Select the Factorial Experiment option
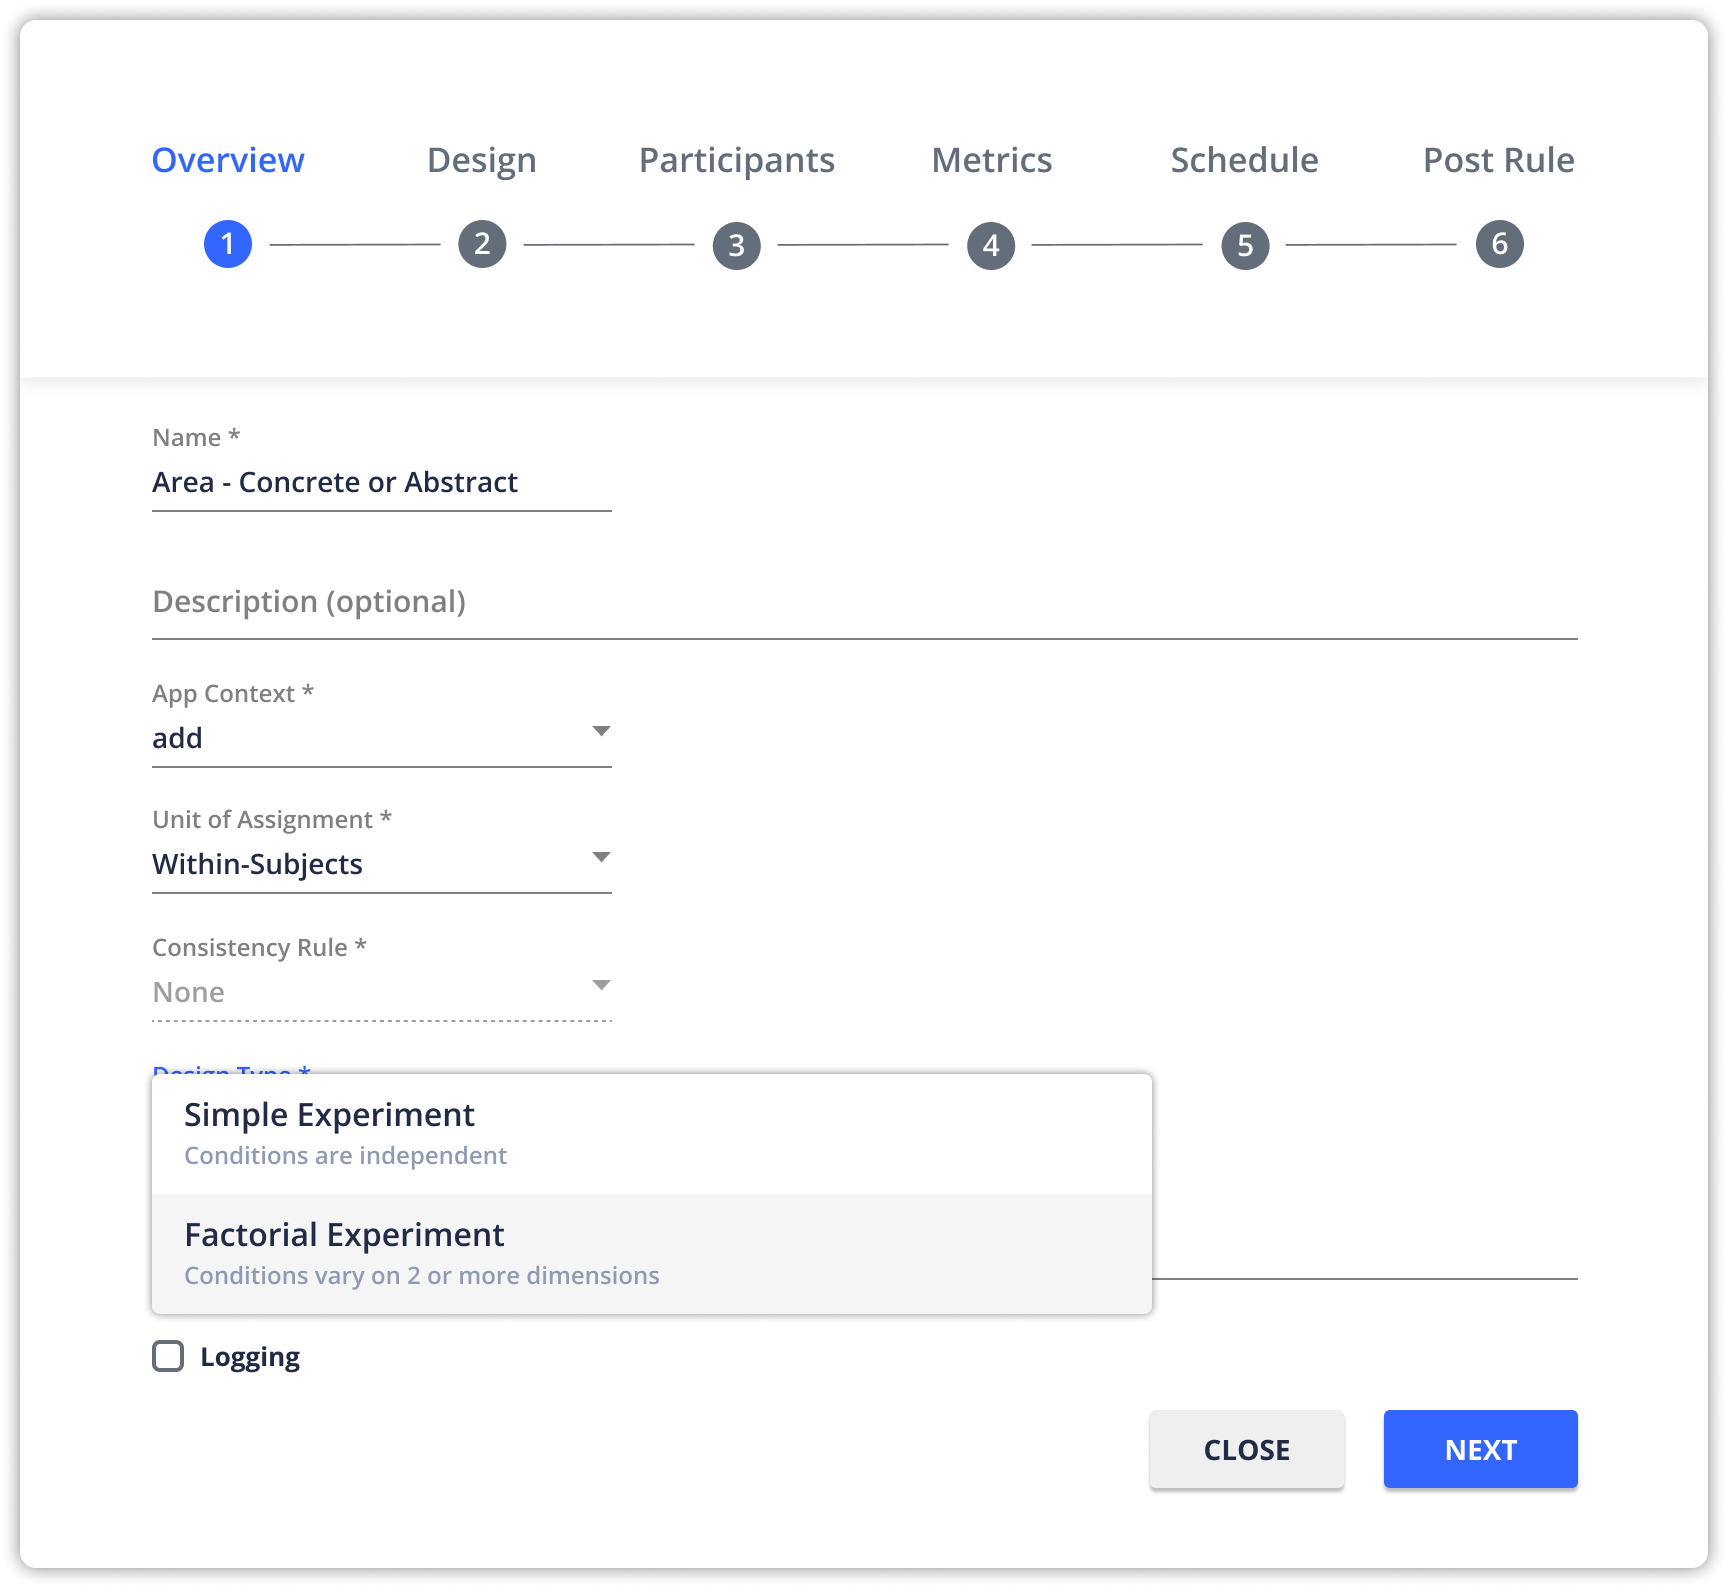 tap(650, 1252)
